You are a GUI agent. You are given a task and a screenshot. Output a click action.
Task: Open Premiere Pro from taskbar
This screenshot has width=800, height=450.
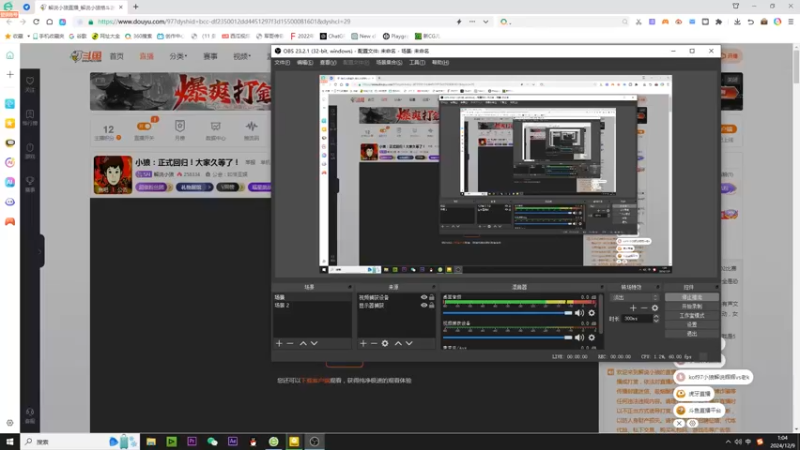pyautogui.click(x=192, y=441)
